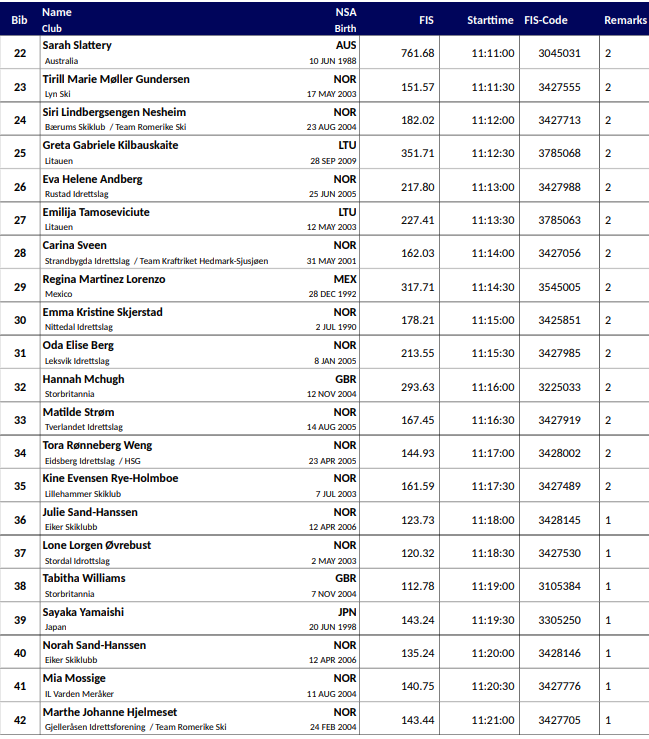The width and height of the screenshot is (649, 739).
Task: Select start time 11:15:00
Action: (x=492, y=320)
